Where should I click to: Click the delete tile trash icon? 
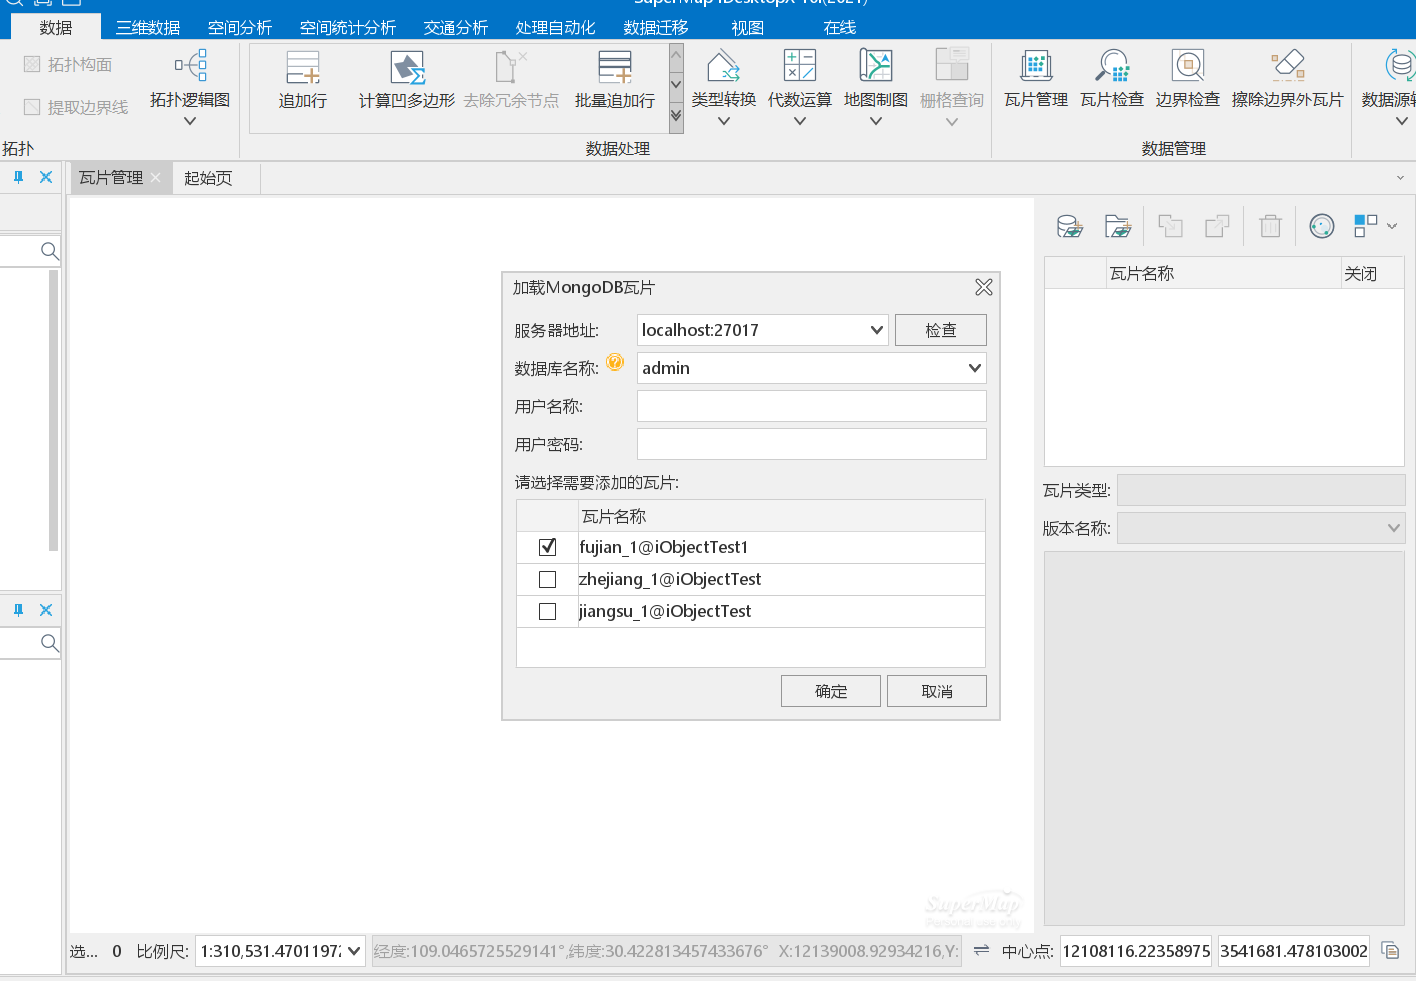coord(1270,227)
